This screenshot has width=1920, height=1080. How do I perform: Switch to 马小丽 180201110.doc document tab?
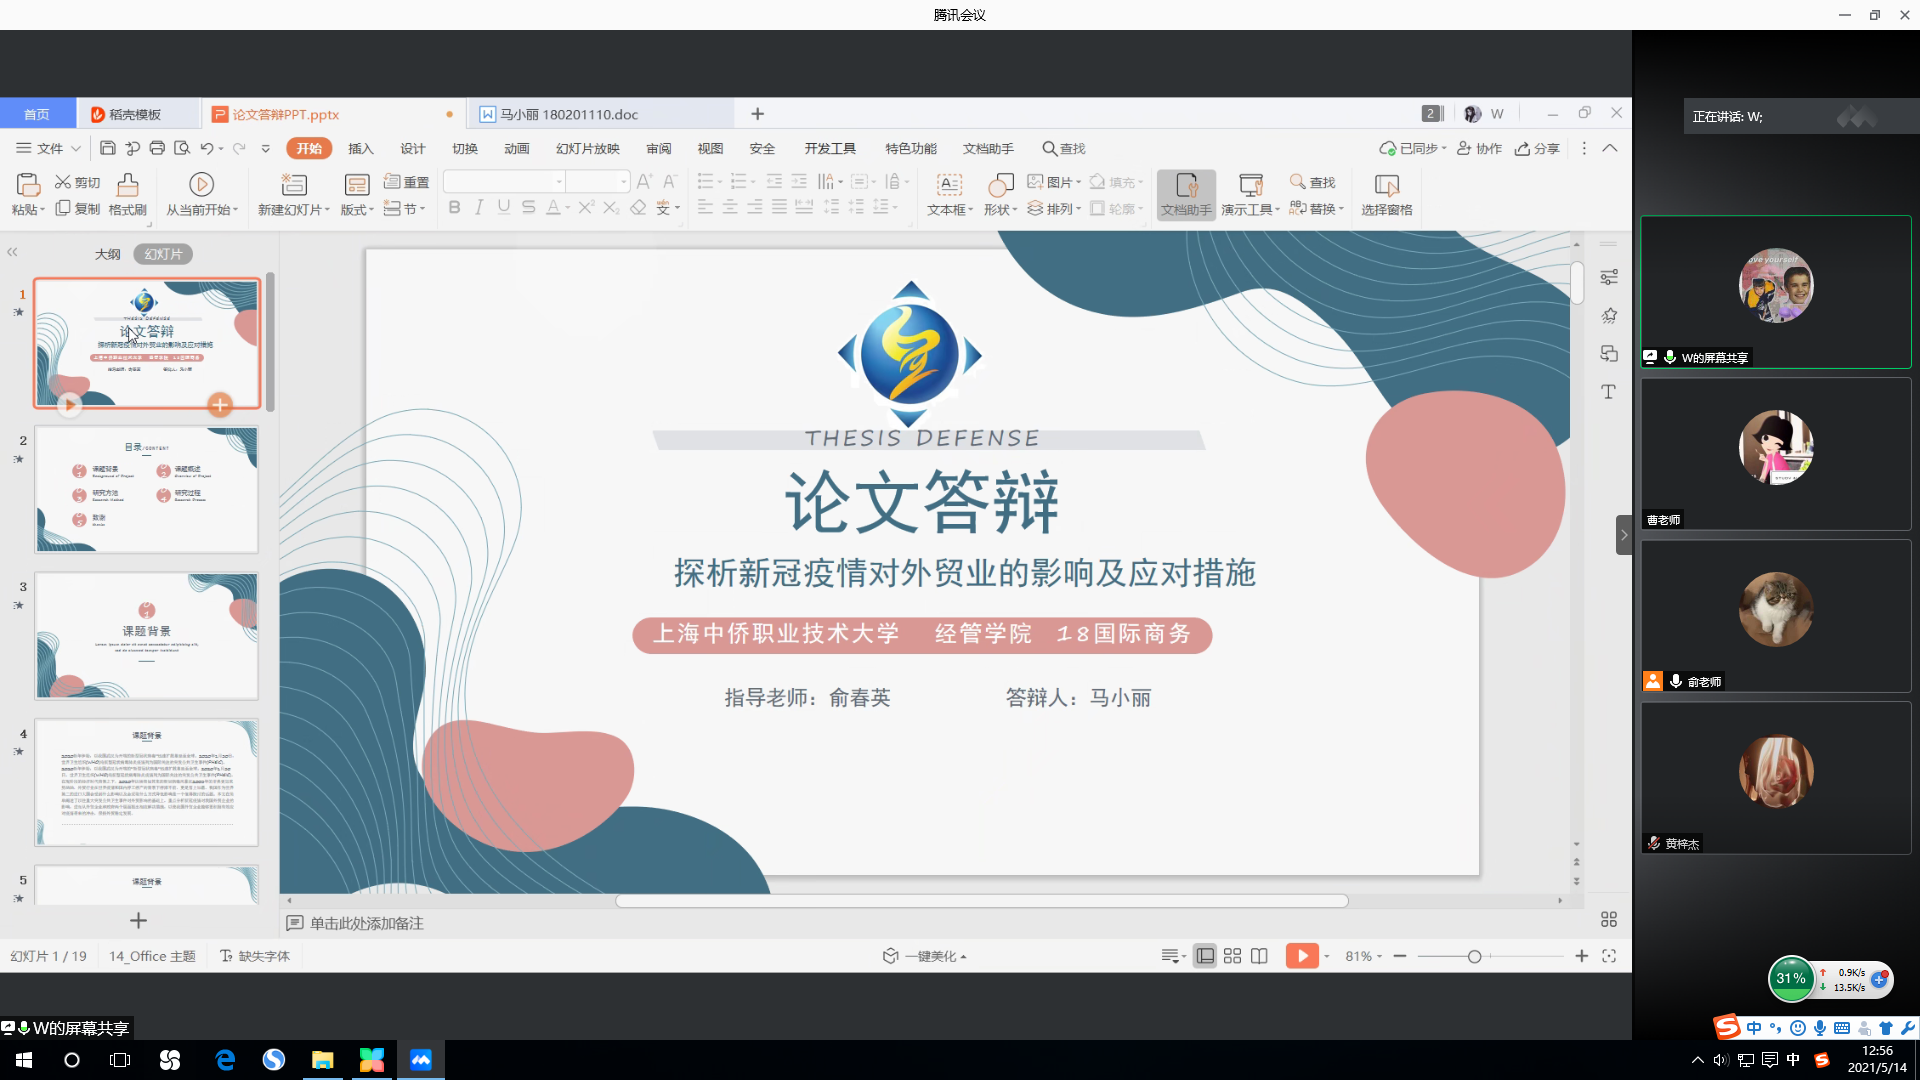click(568, 114)
